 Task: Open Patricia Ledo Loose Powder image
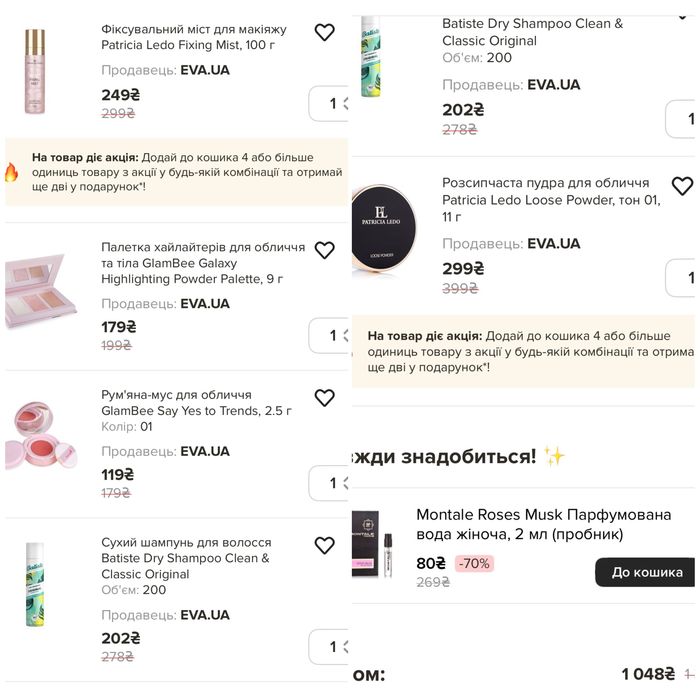pyautogui.click(x=381, y=230)
